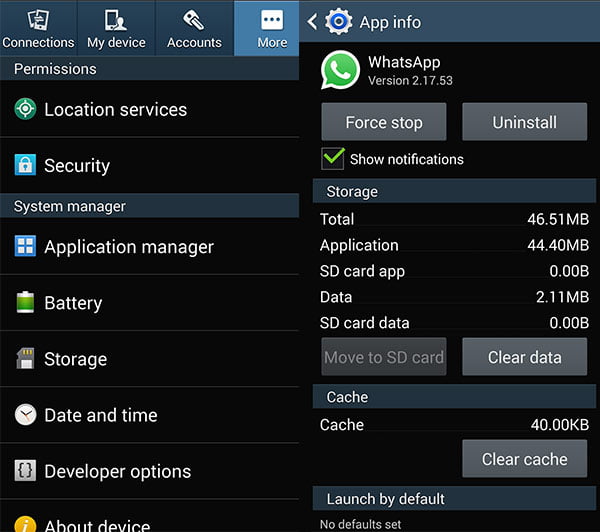Open Date and time settings
This screenshot has width=600, height=532.
pos(150,415)
